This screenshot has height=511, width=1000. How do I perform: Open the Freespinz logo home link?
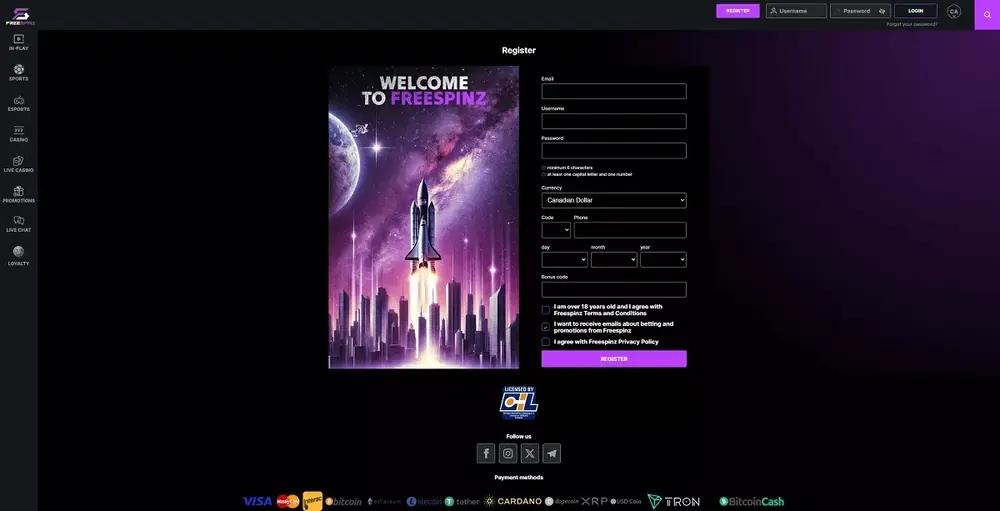20,16
